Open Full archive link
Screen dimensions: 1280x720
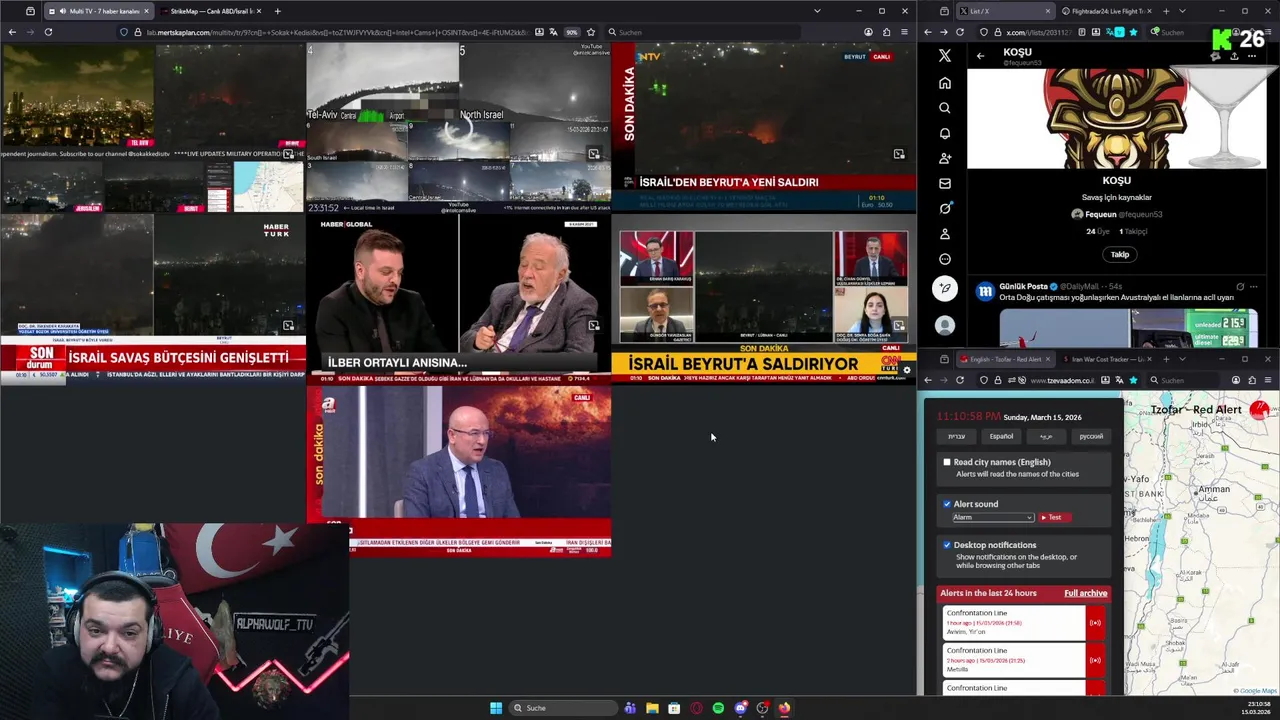[1085, 593]
